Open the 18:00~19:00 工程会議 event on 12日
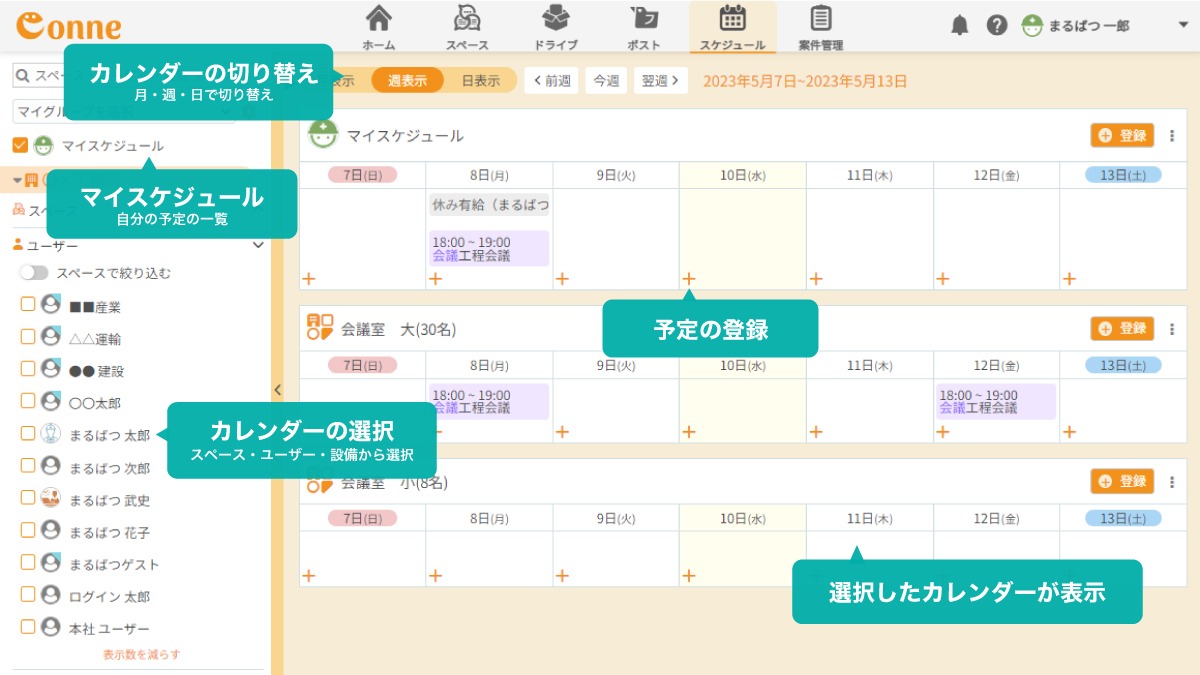The width and height of the screenshot is (1200, 675). pyautogui.click(x=996, y=402)
